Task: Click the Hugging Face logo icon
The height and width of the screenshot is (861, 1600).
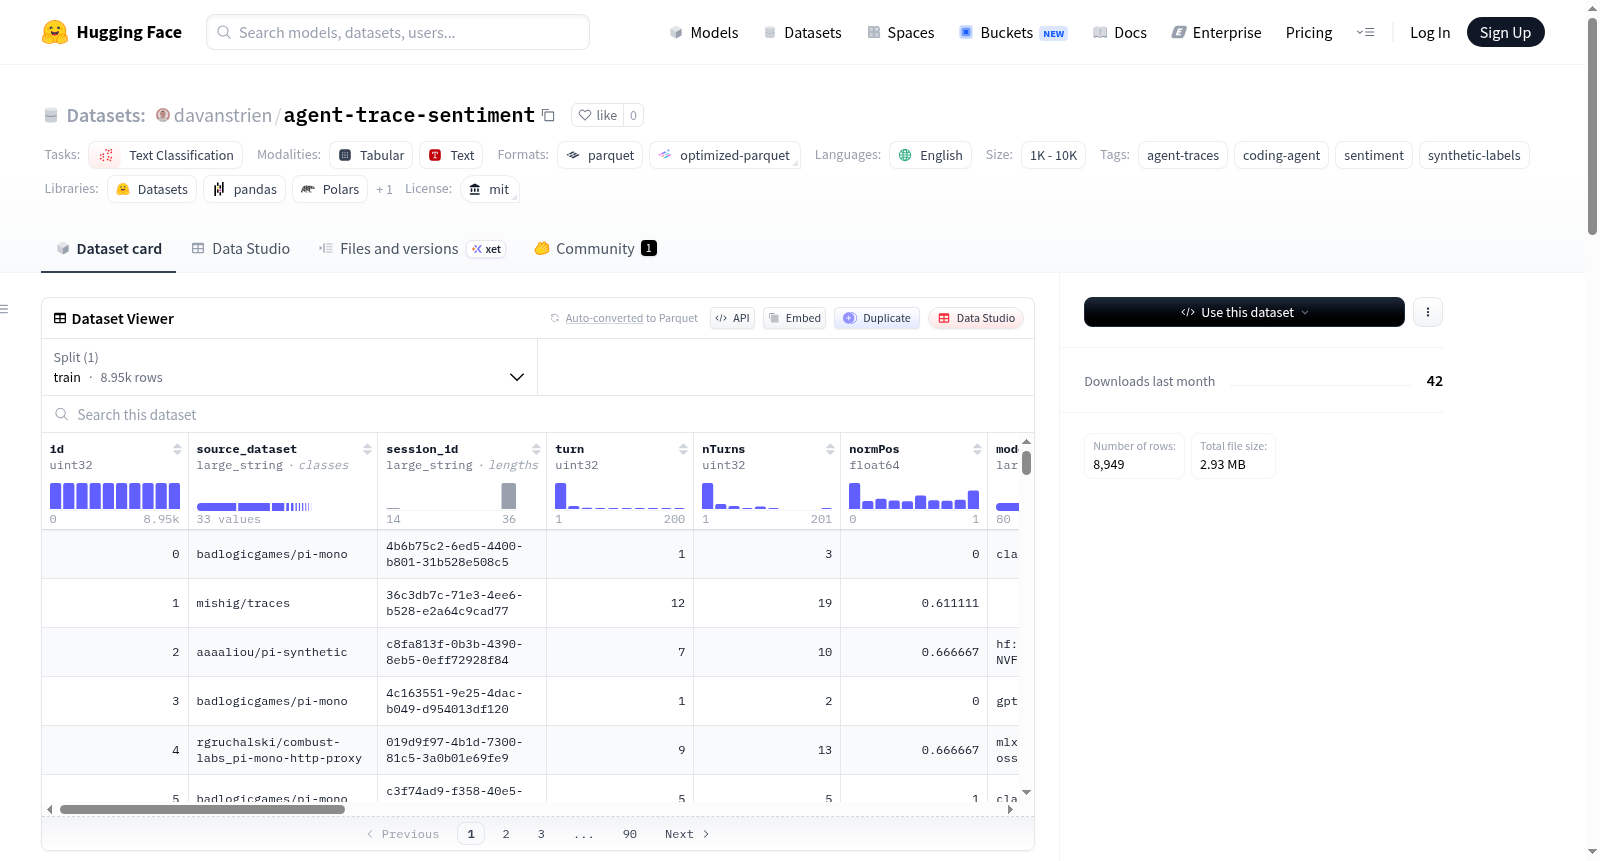Action: (55, 32)
